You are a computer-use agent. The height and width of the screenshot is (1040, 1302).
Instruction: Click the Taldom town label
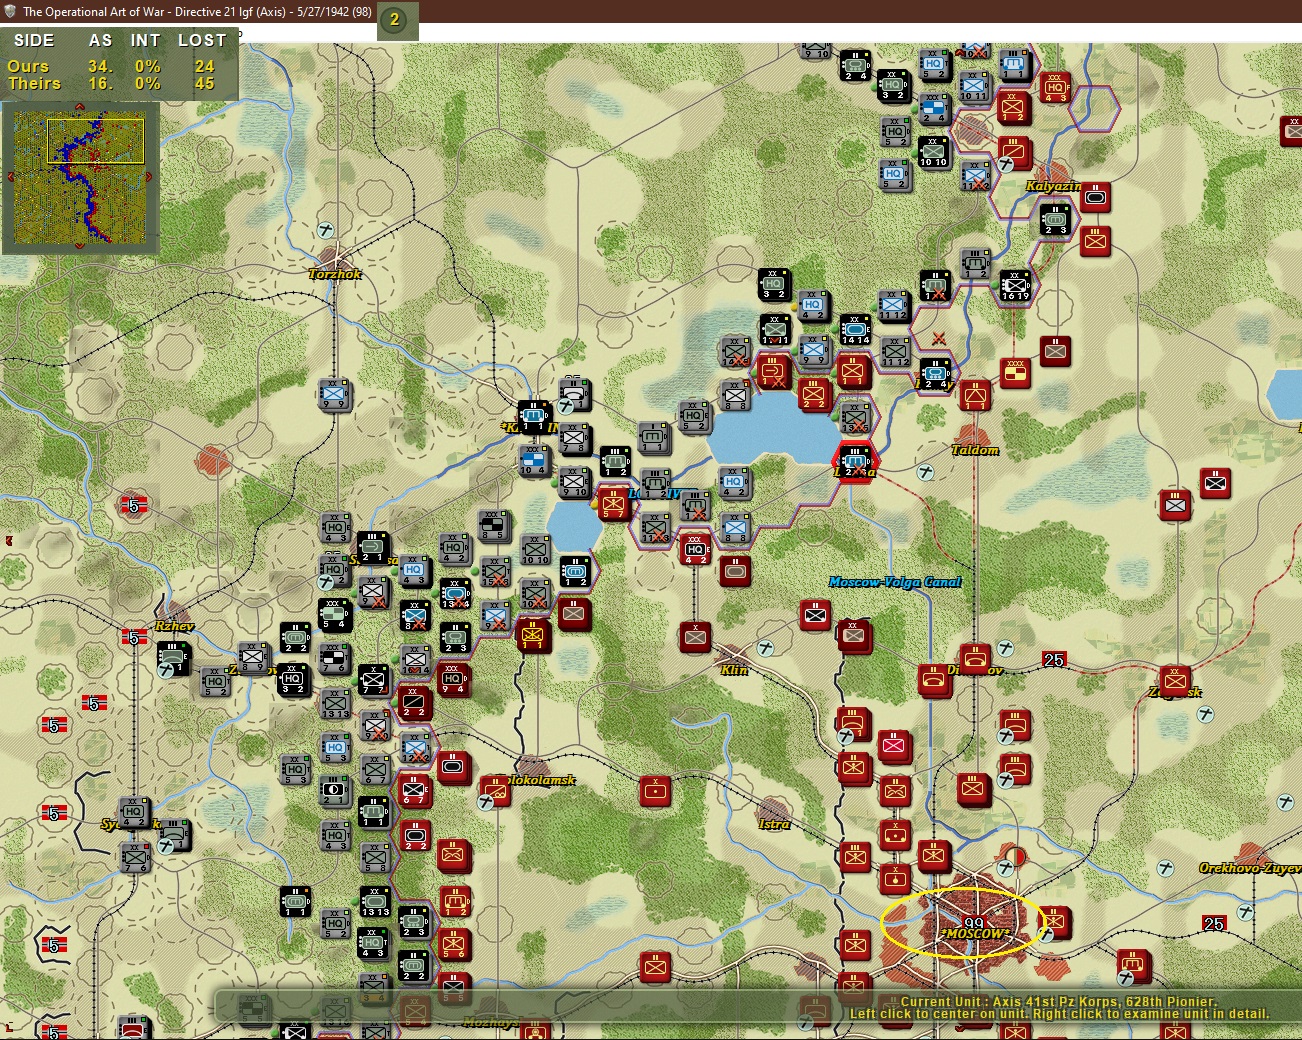pos(975,450)
